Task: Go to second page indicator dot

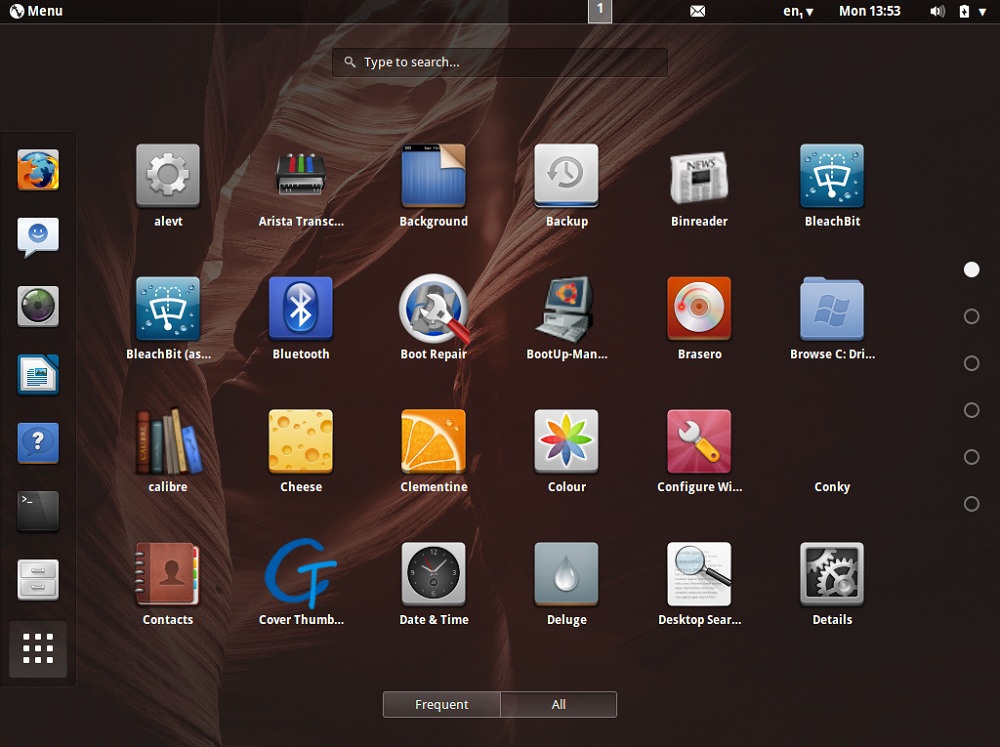Action: click(971, 316)
